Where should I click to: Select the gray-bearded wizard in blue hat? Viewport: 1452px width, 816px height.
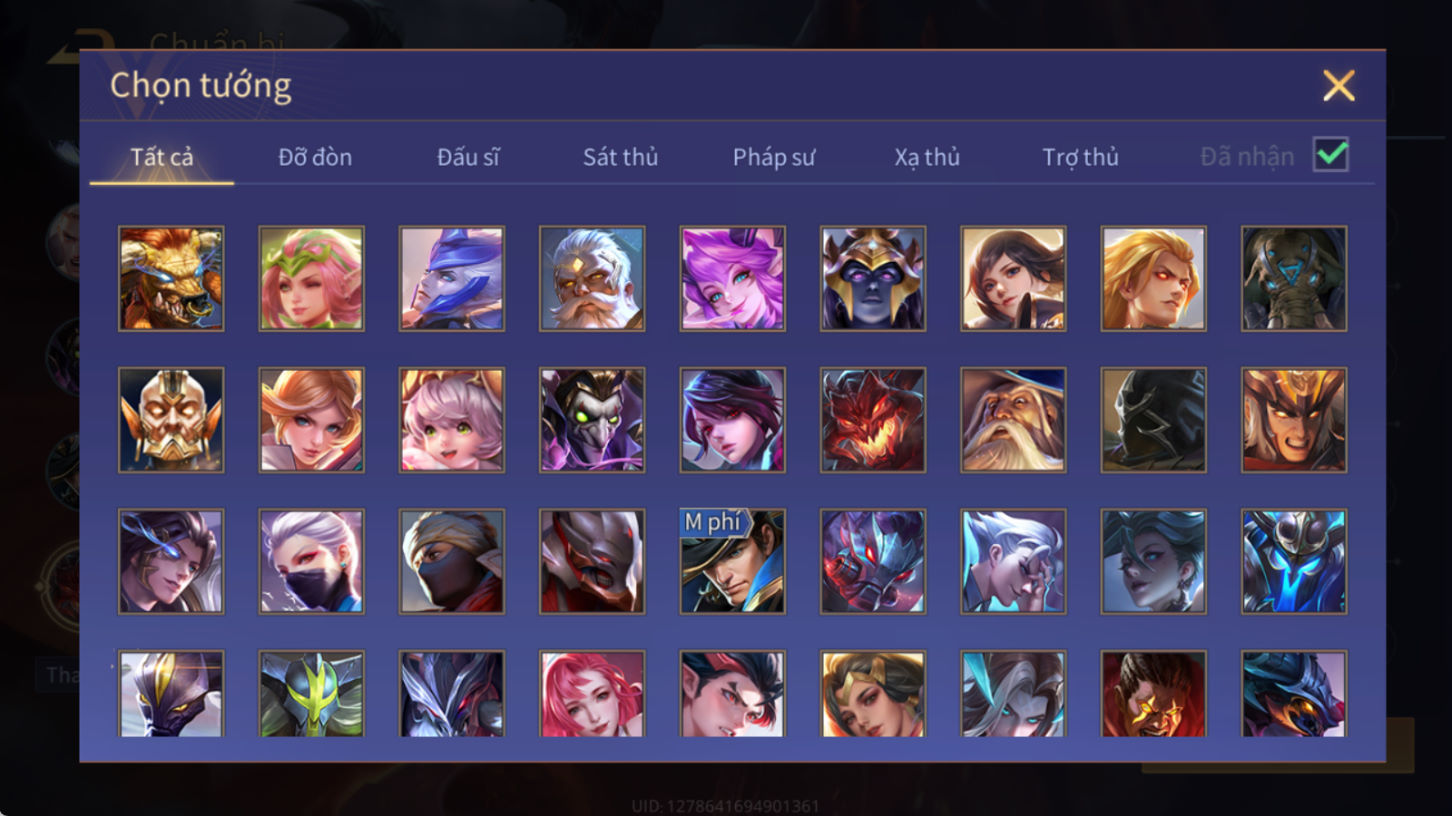(x=1013, y=420)
